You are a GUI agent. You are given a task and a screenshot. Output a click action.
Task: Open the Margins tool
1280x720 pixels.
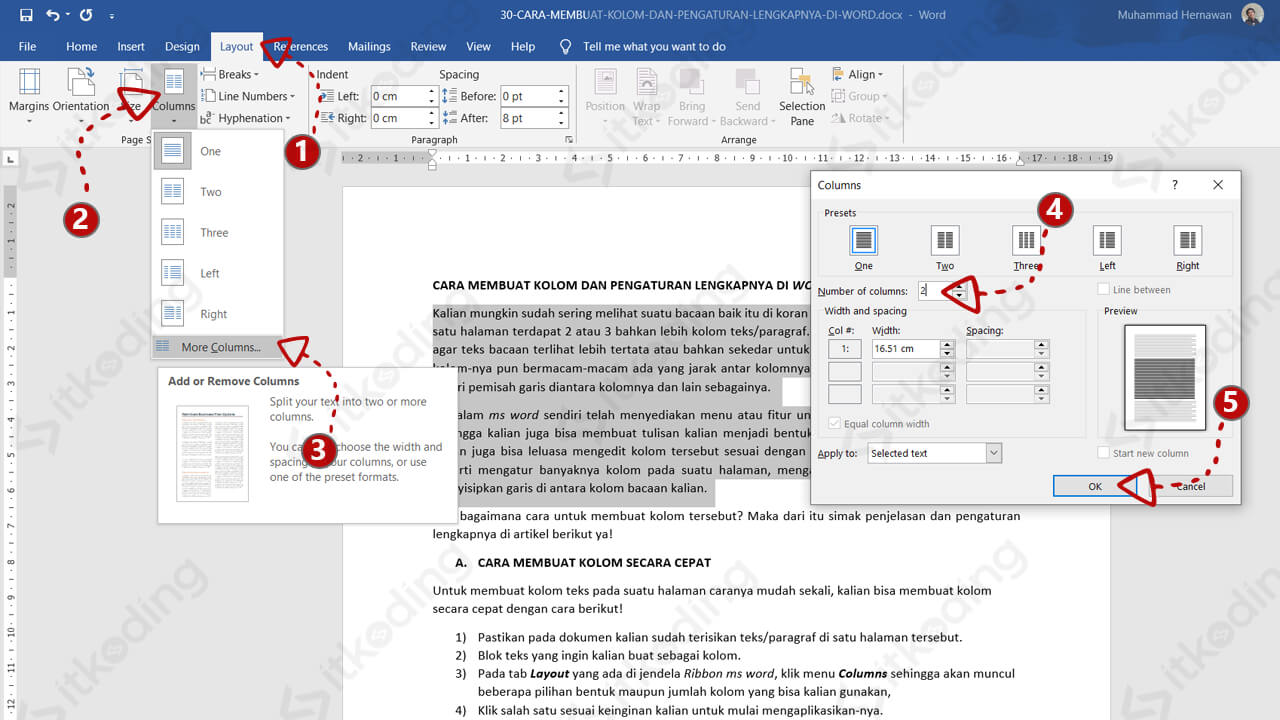tap(29, 96)
